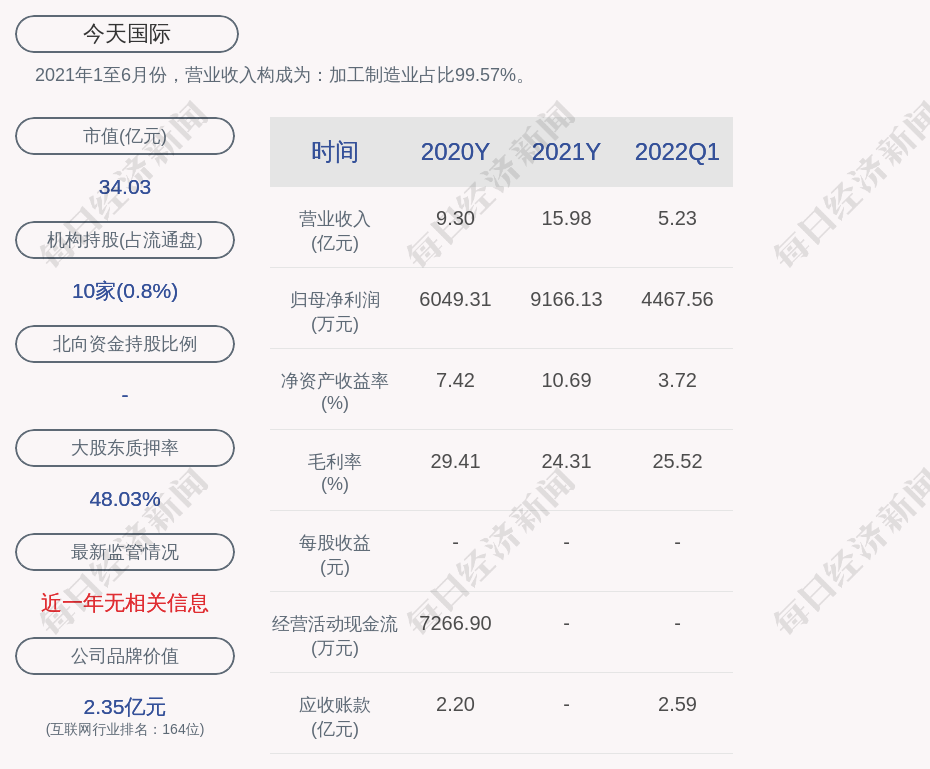Click the 机构持股(占流通盘) label pill
Viewport: 930px width, 769px height.
click(125, 240)
